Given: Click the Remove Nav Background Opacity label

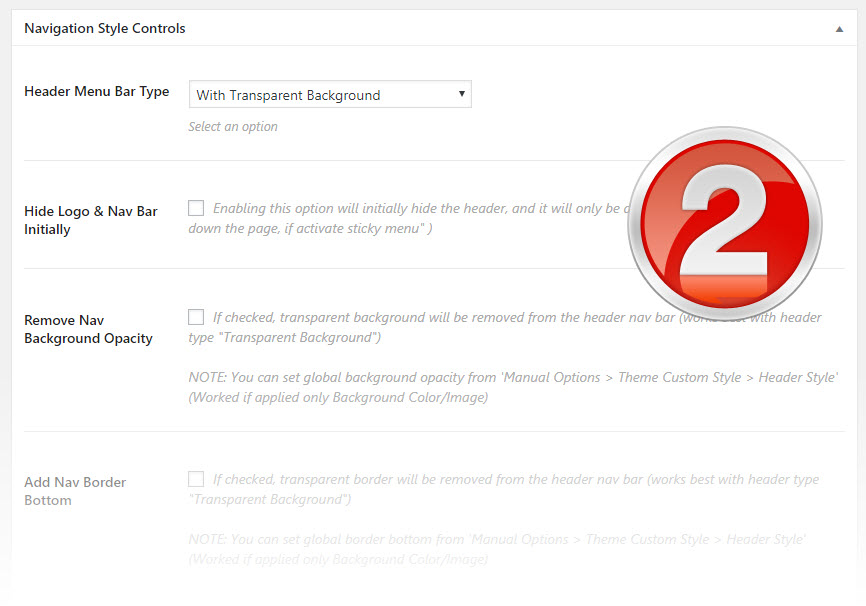Looking at the screenshot, I should [88, 329].
